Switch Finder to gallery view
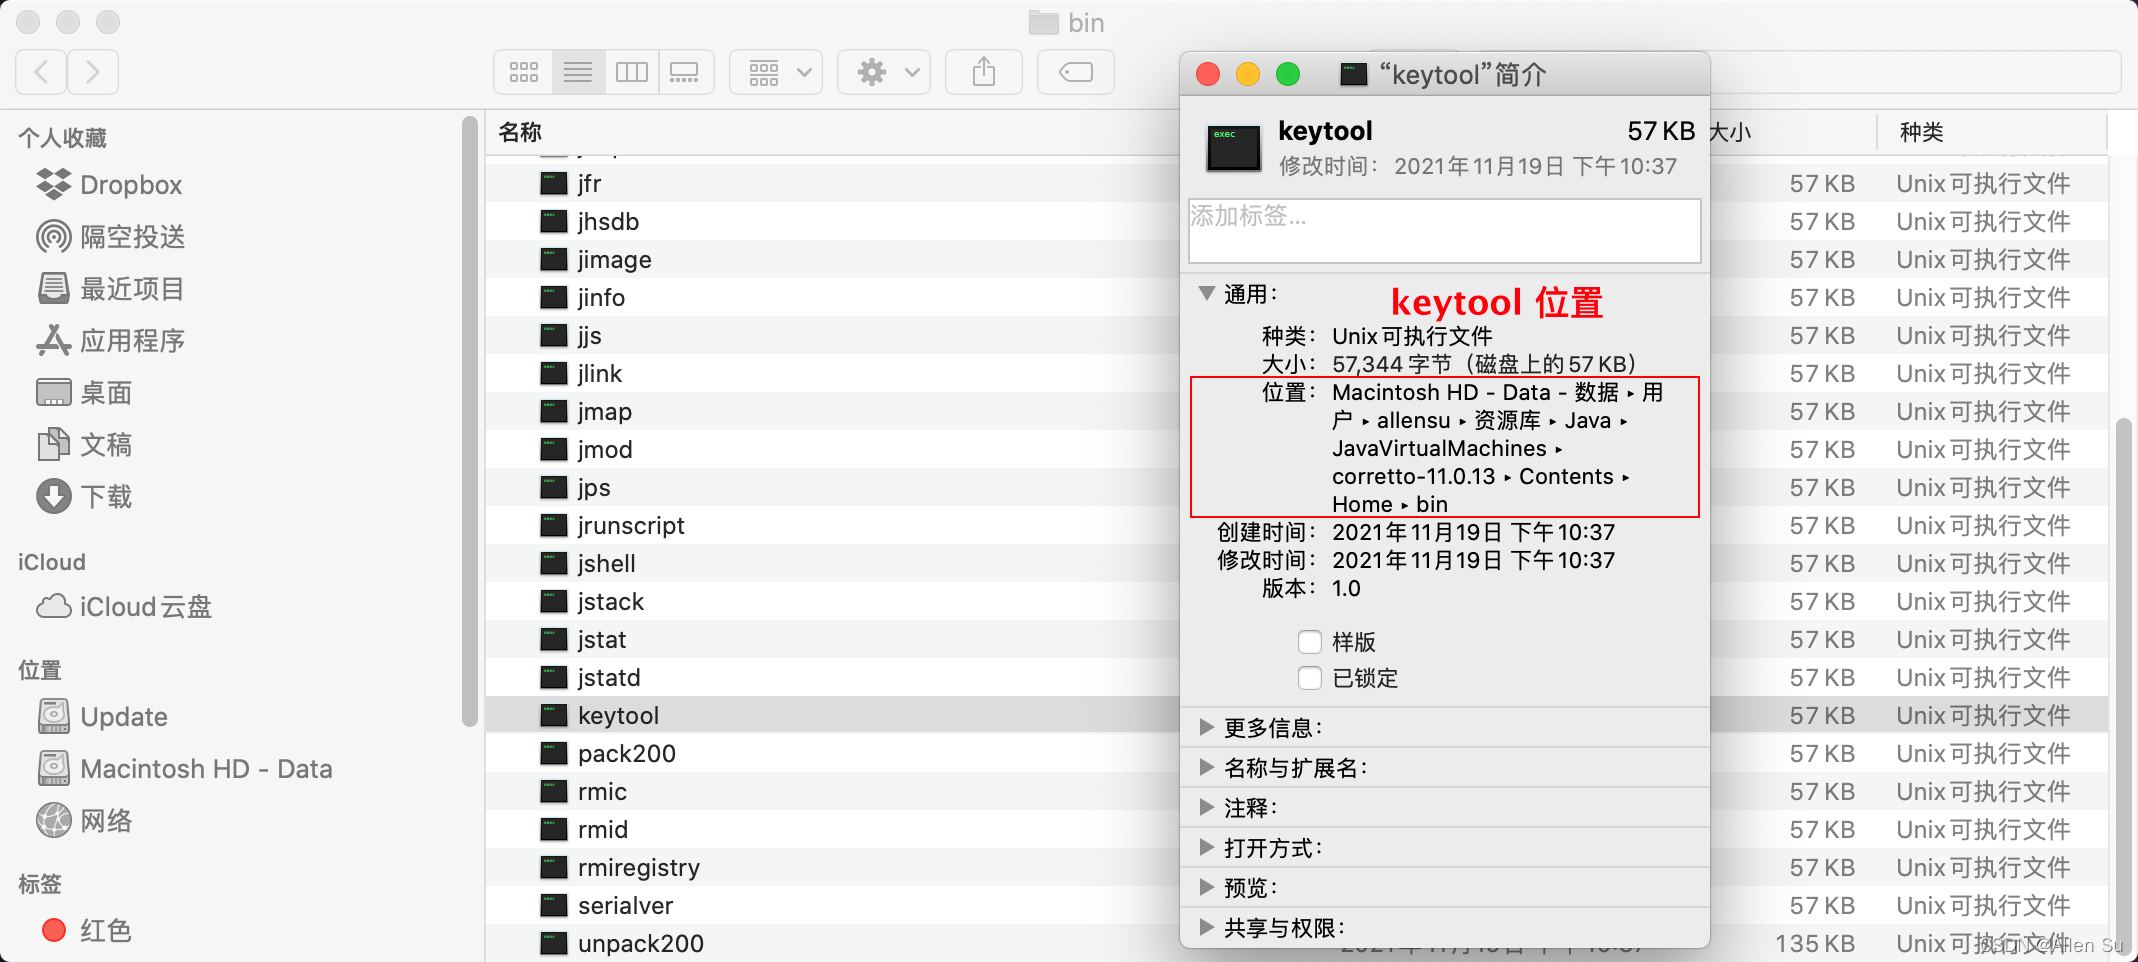This screenshot has height=962, width=2138. tap(685, 71)
